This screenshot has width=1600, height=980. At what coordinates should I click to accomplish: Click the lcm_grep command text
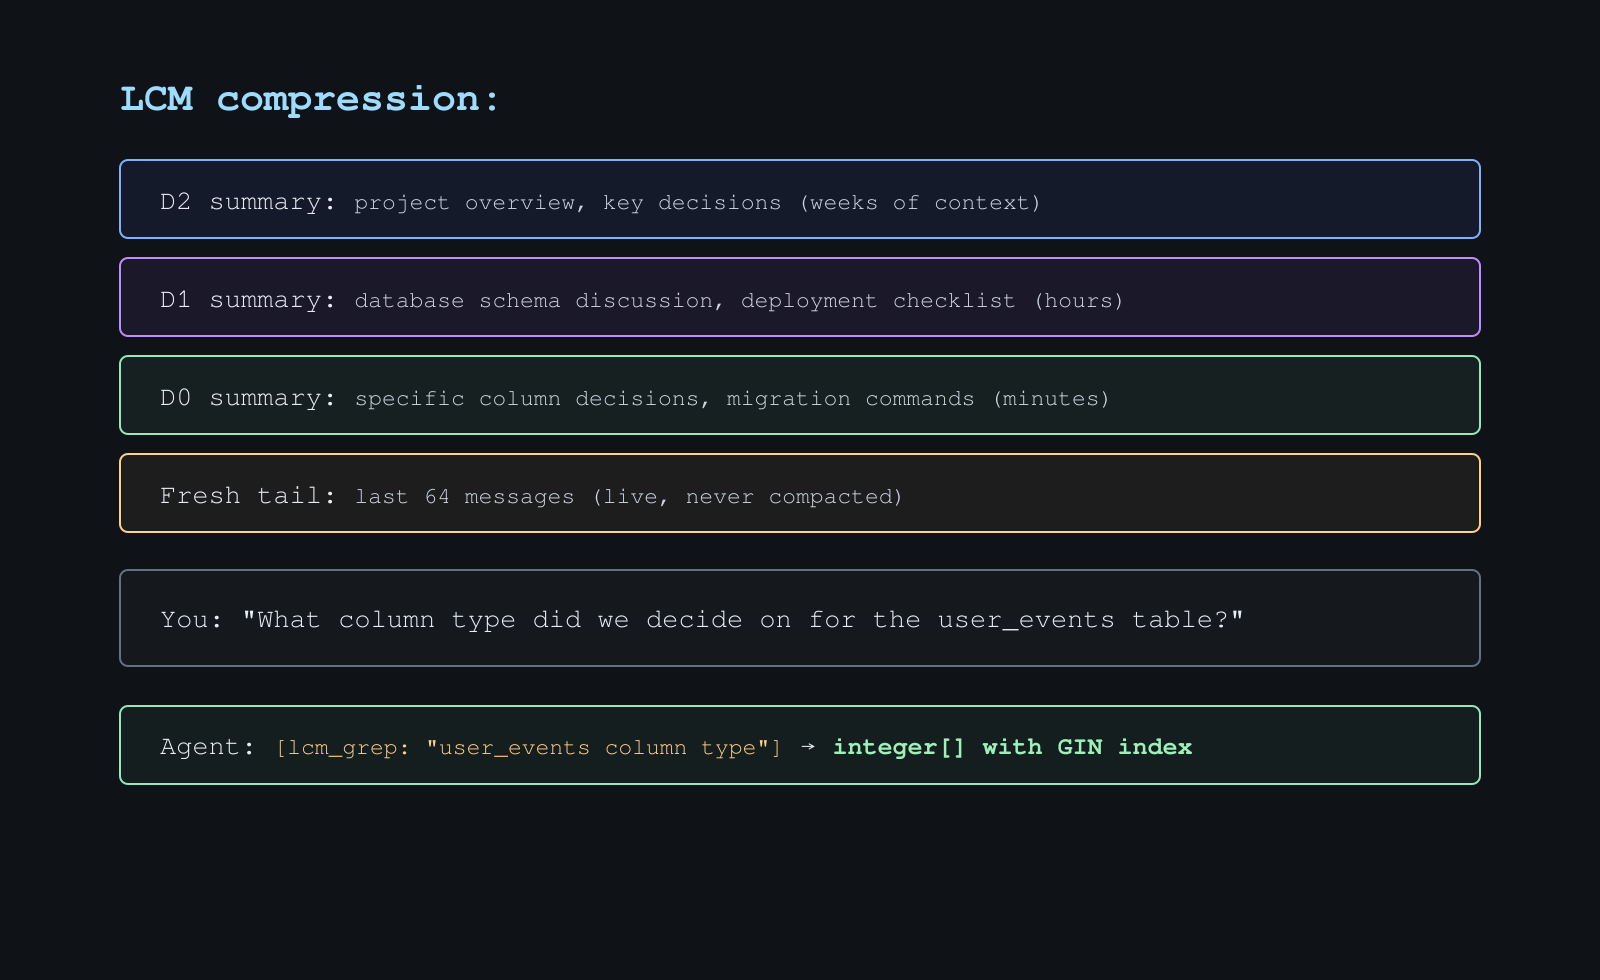tap(345, 747)
